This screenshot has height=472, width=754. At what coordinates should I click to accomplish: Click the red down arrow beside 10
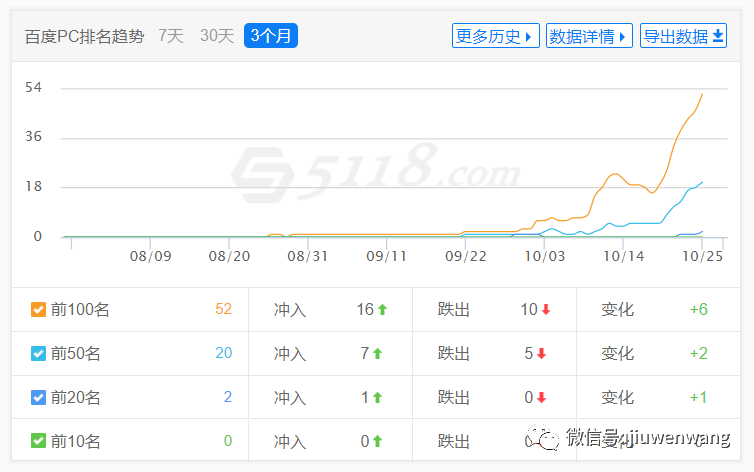coord(546,310)
